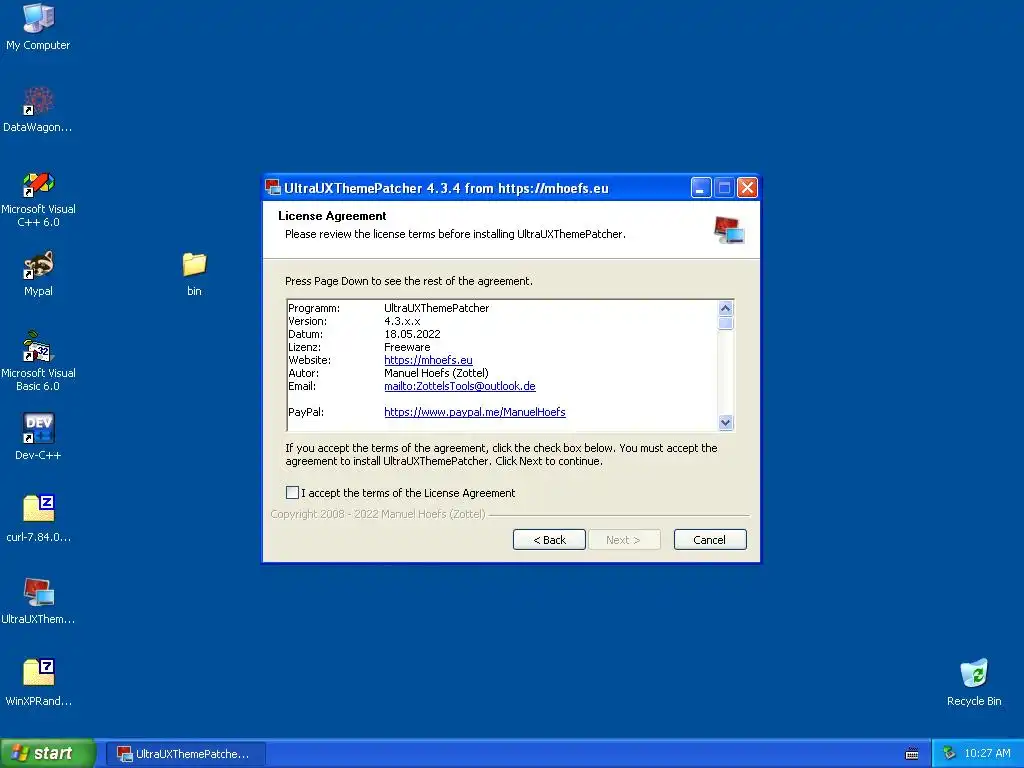The width and height of the screenshot is (1024, 768).
Task: Minimize the installer window
Action: pyautogui.click(x=701, y=188)
